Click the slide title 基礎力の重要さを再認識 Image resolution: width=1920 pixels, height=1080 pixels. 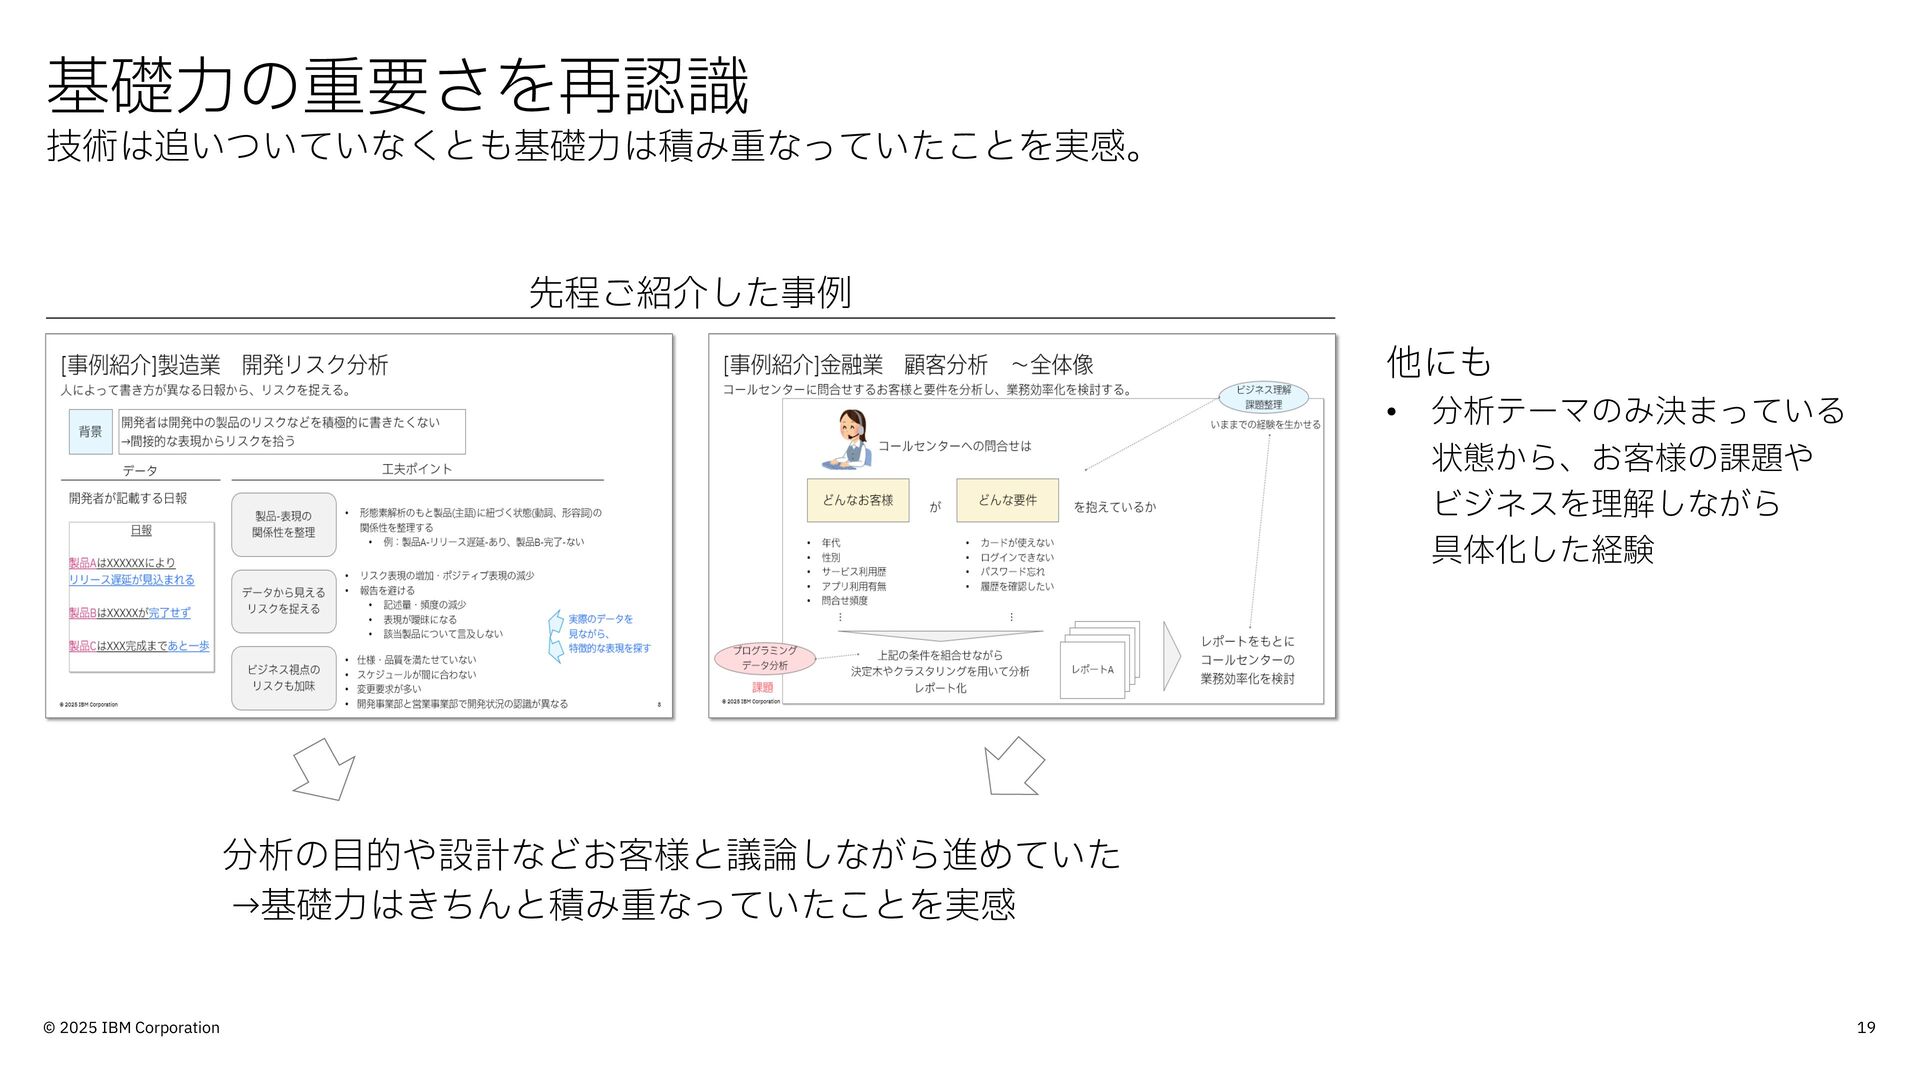(x=397, y=86)
